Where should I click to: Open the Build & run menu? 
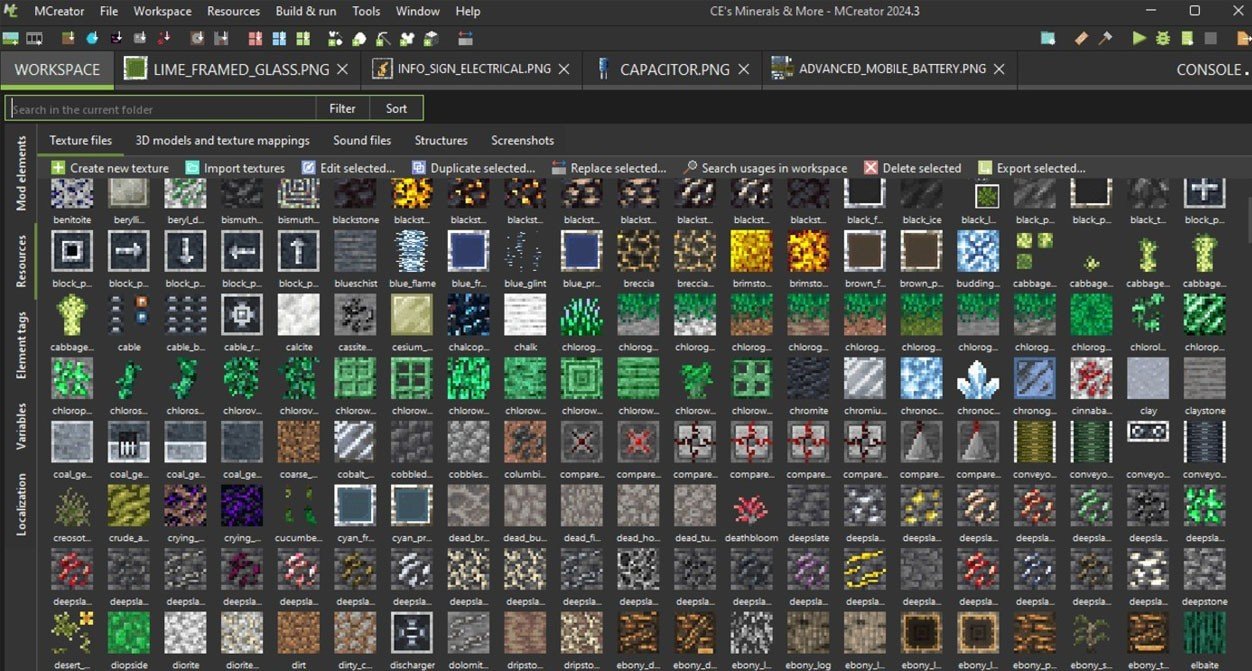(x=306, y=11)
